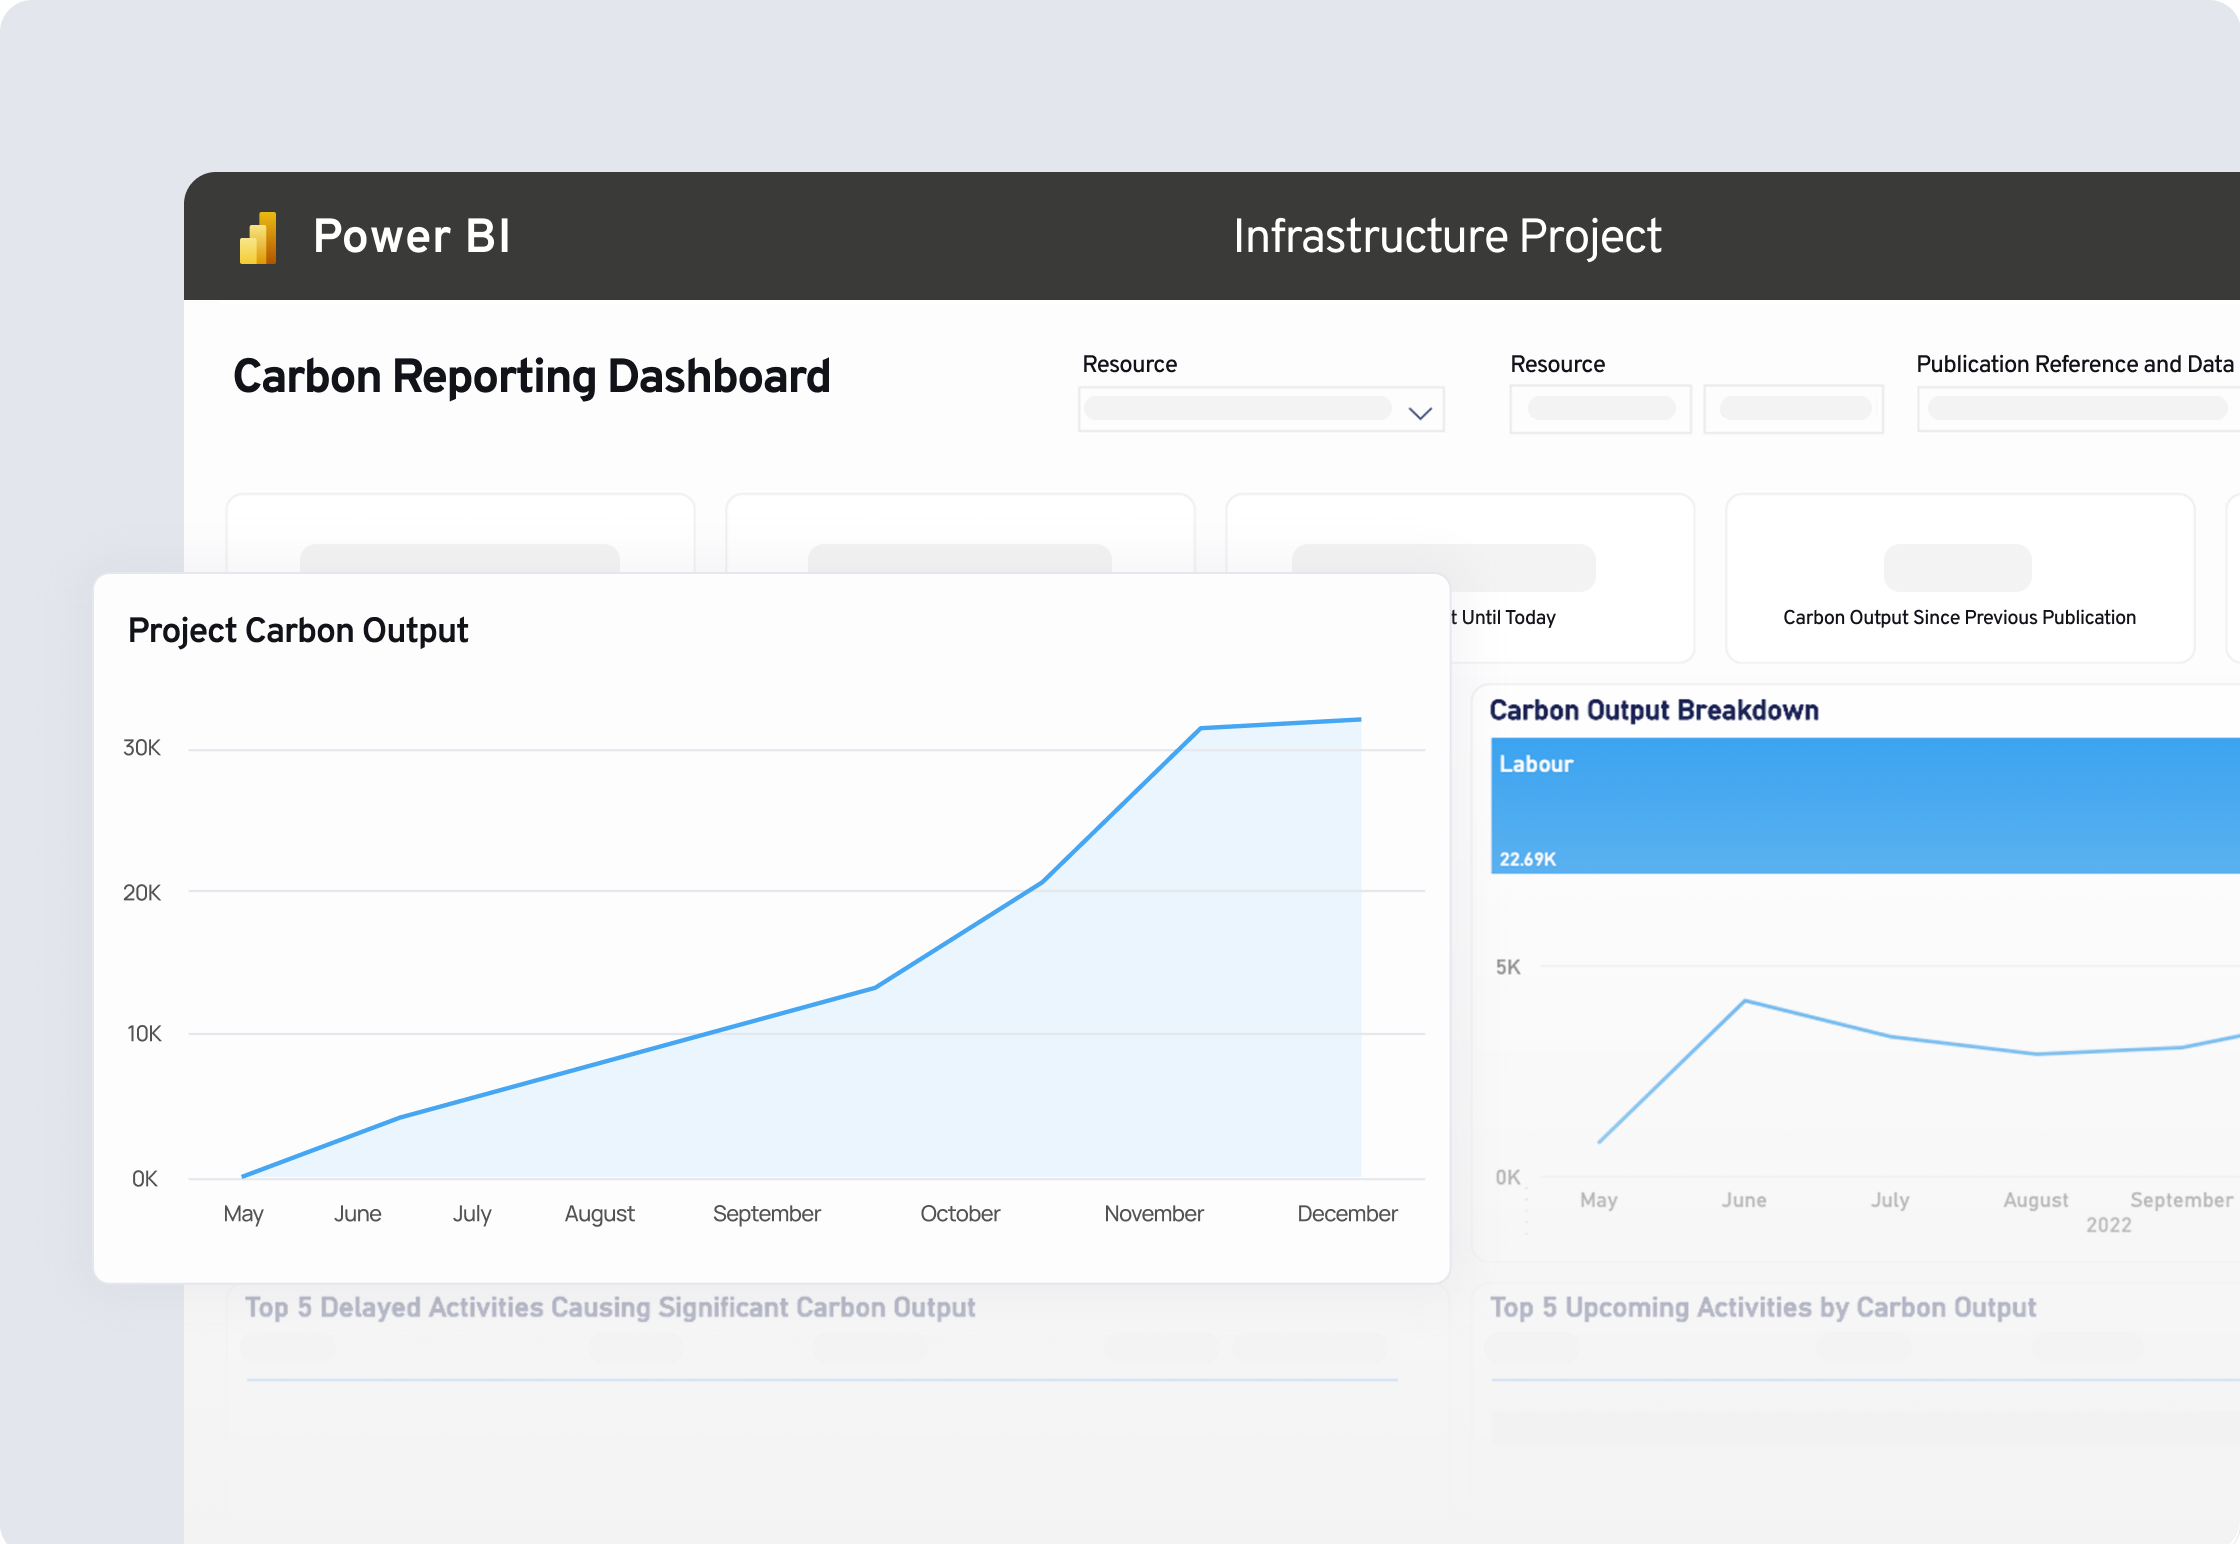Click the first field under the second Resource label
The height and width of the screenshot is (1544, 2240).
pos(1600,409)
